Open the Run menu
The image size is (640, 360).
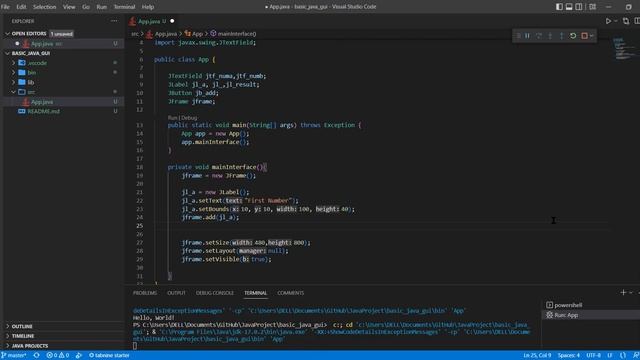[x=102, y=7]
